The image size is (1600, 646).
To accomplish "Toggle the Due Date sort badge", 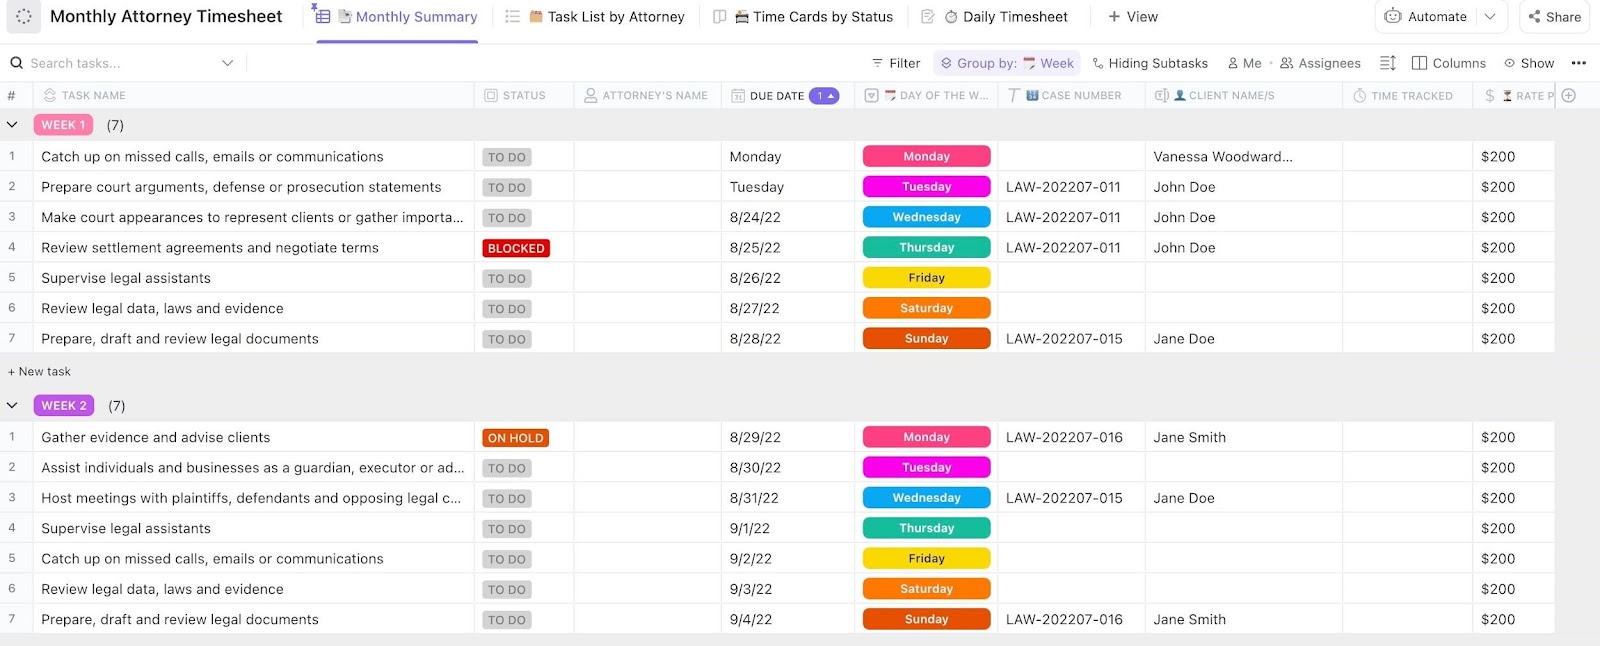I will click(824, 96).
